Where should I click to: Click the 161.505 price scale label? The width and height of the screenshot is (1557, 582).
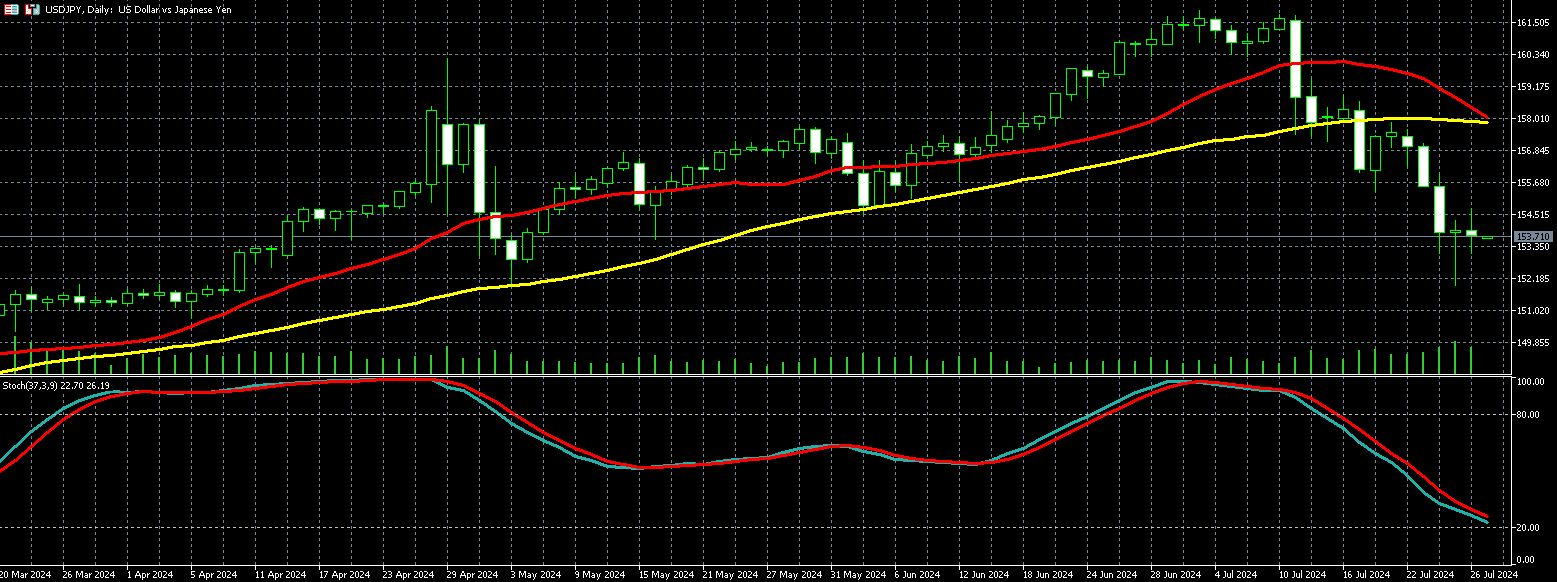point(1532,23)
